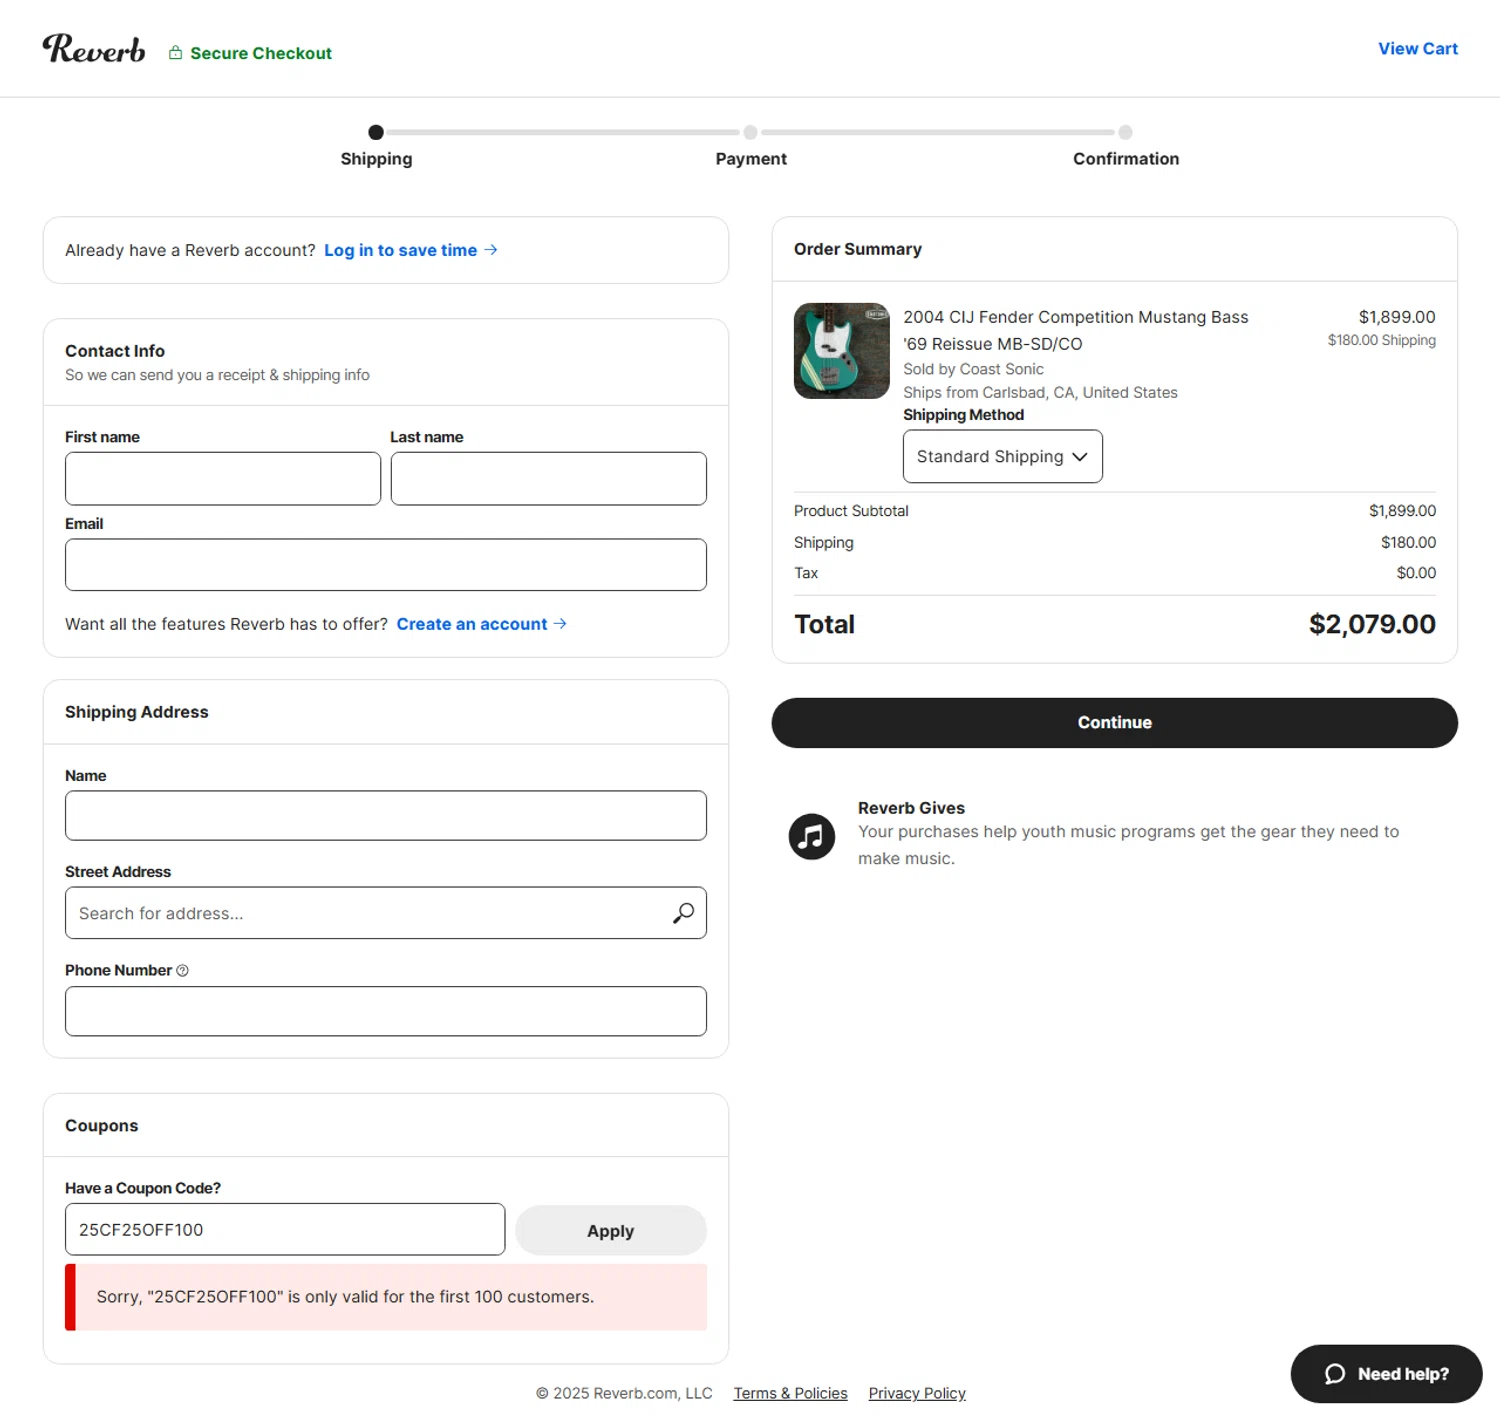
Task: Select the Confirmation step in progress bar
Action: tap(1125, 133)
